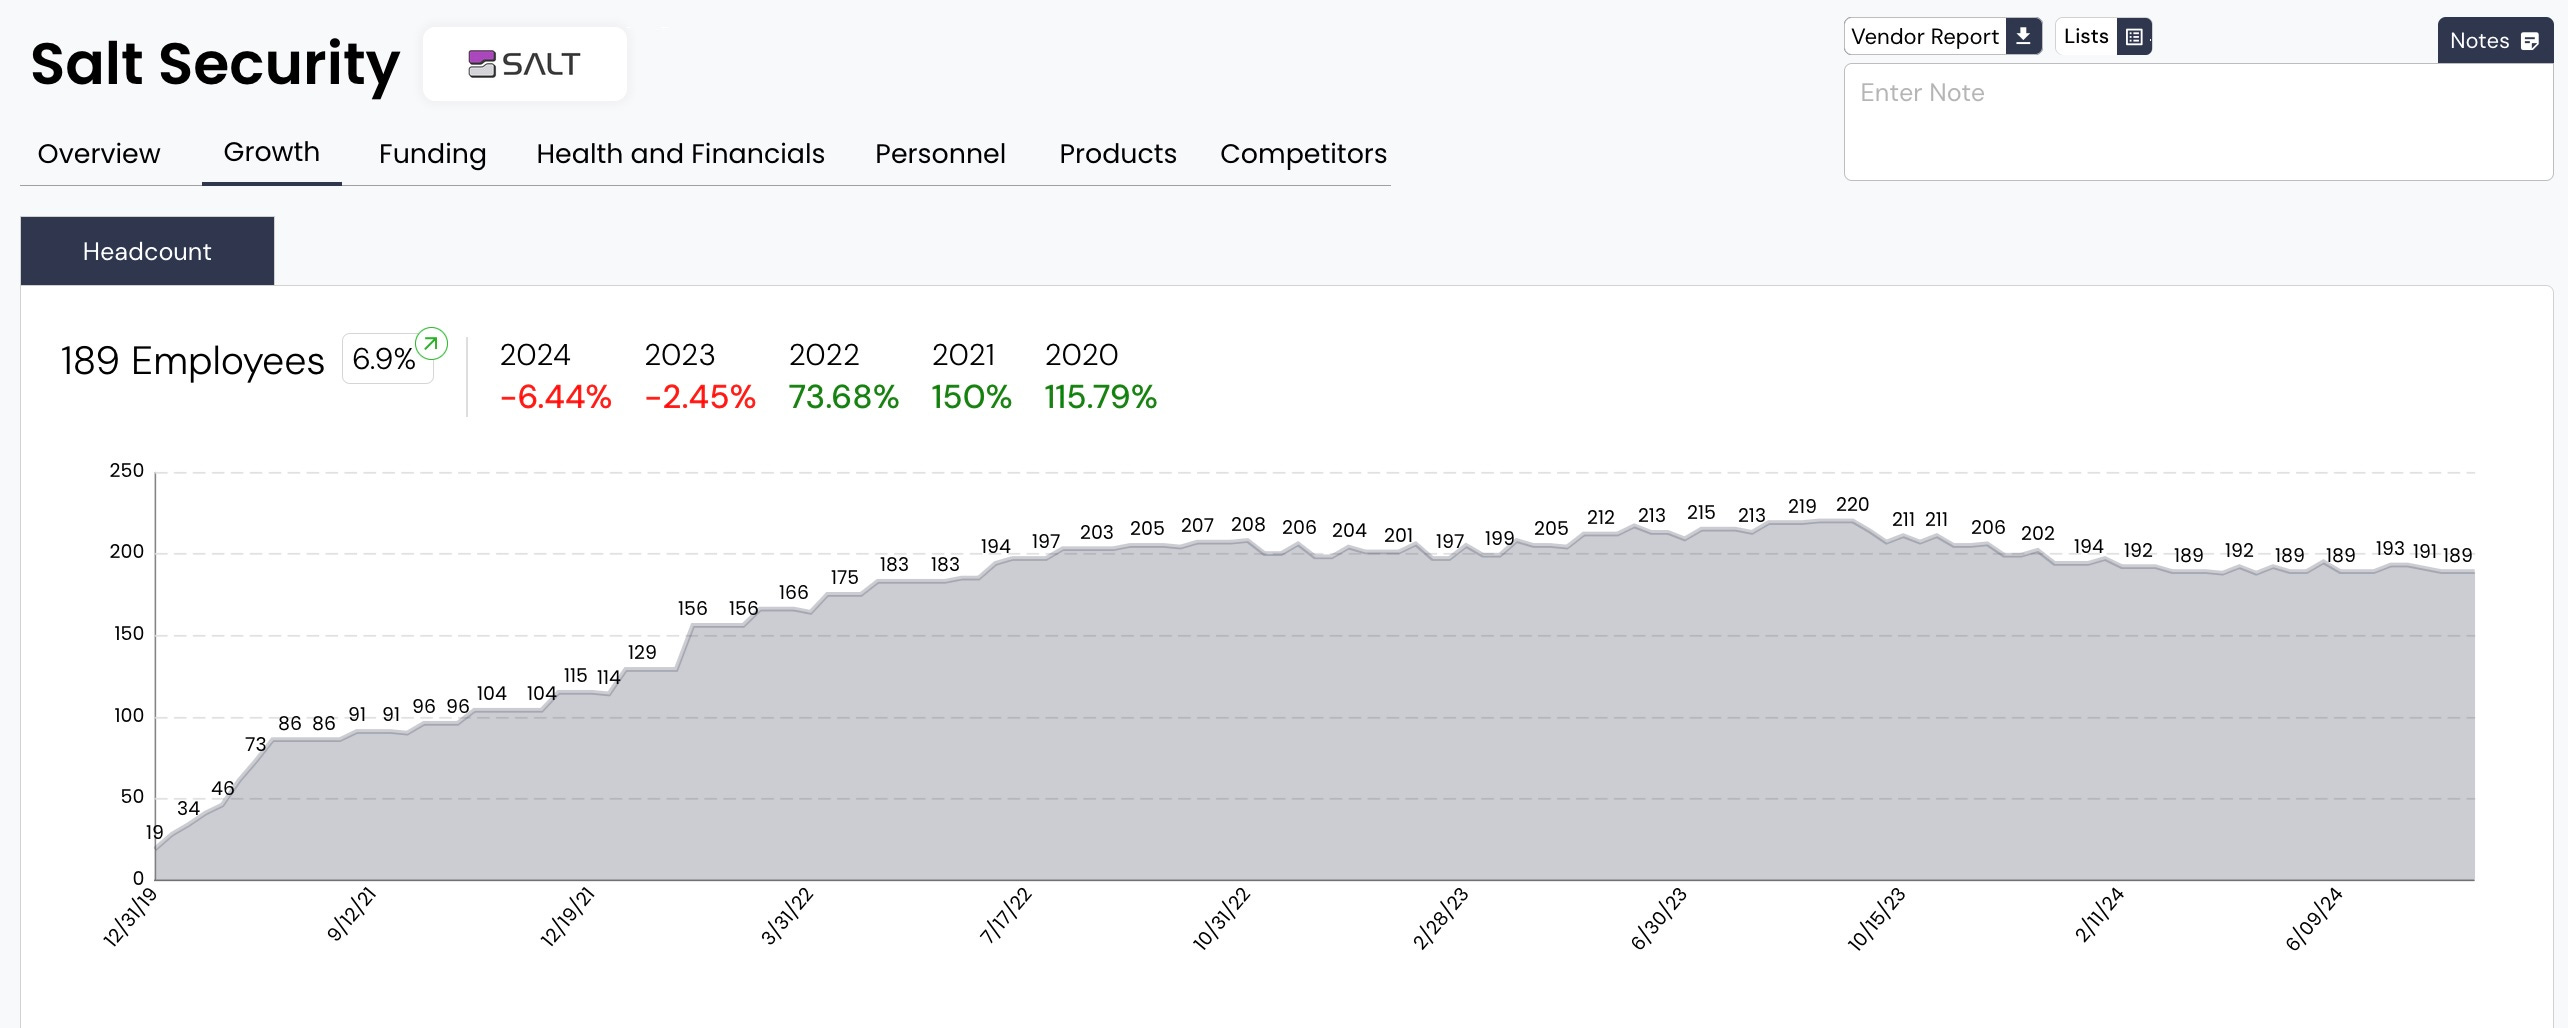Click the 2024 growth value -6.44%
The width and height of the screenshot is (2568, 1028).
[555, 397]
